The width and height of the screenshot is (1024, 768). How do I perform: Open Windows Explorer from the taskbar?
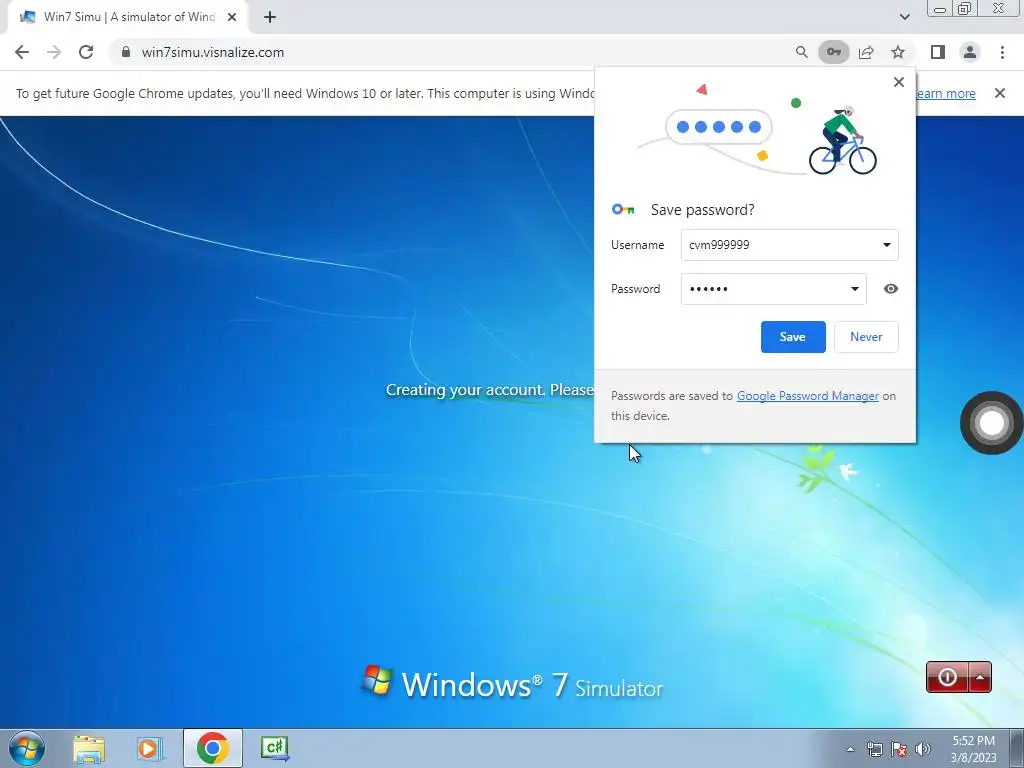coord(89,748)
